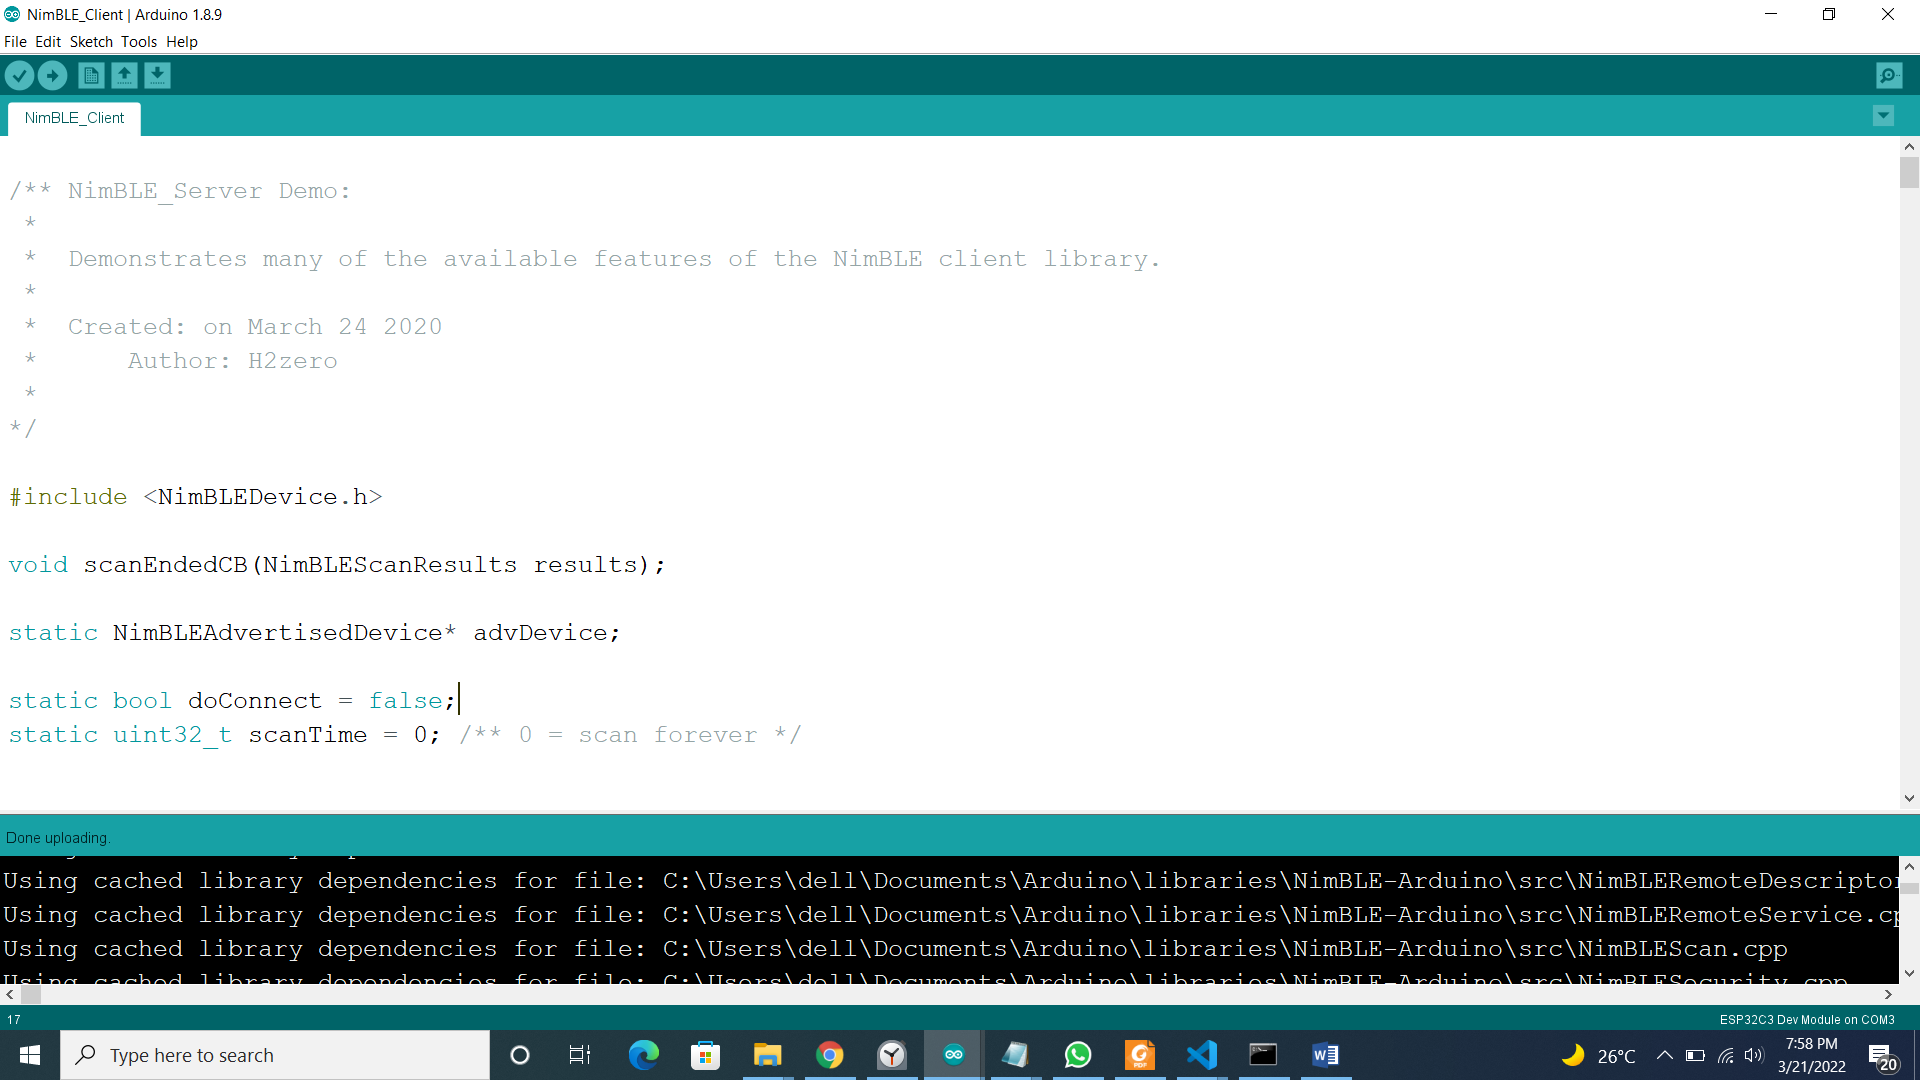Open the Arduino IDE taskbar icon

pyautogui.click(x=953, y=1055)
